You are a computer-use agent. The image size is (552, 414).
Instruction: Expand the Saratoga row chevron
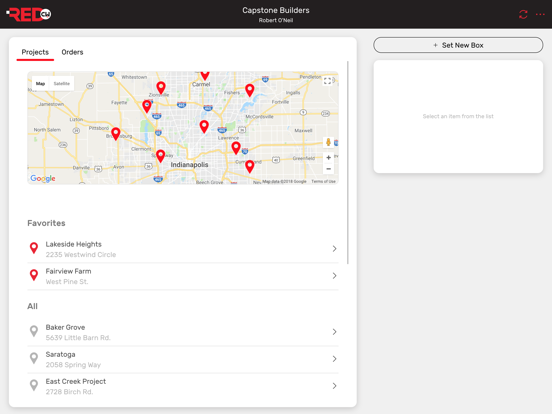(x=334, y=359)
